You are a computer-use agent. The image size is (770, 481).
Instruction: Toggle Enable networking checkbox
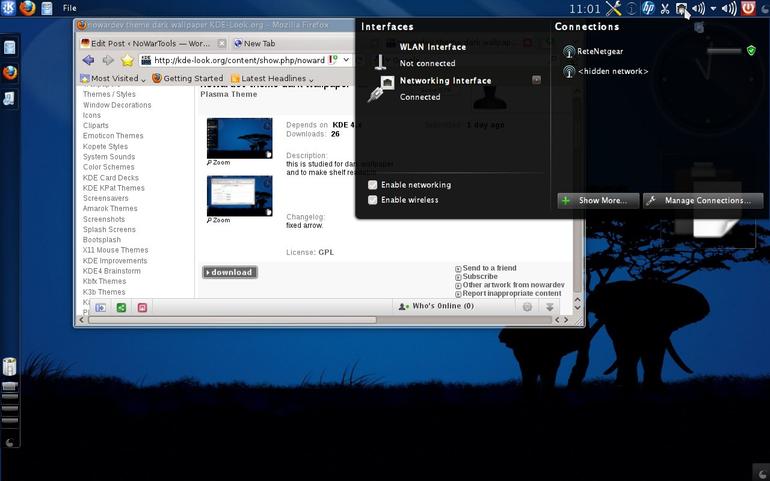click(373, 185)
